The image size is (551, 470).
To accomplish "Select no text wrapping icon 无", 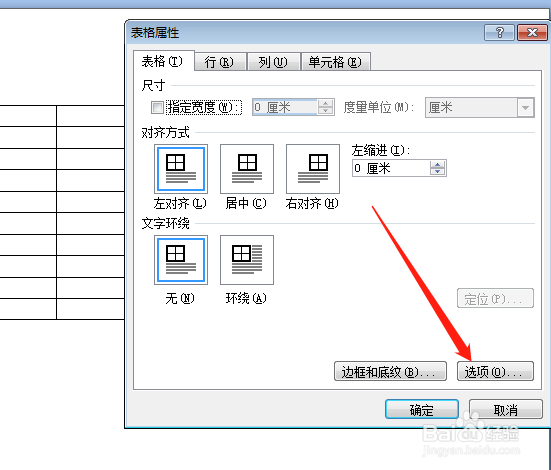I will click(x=181, y=260).
